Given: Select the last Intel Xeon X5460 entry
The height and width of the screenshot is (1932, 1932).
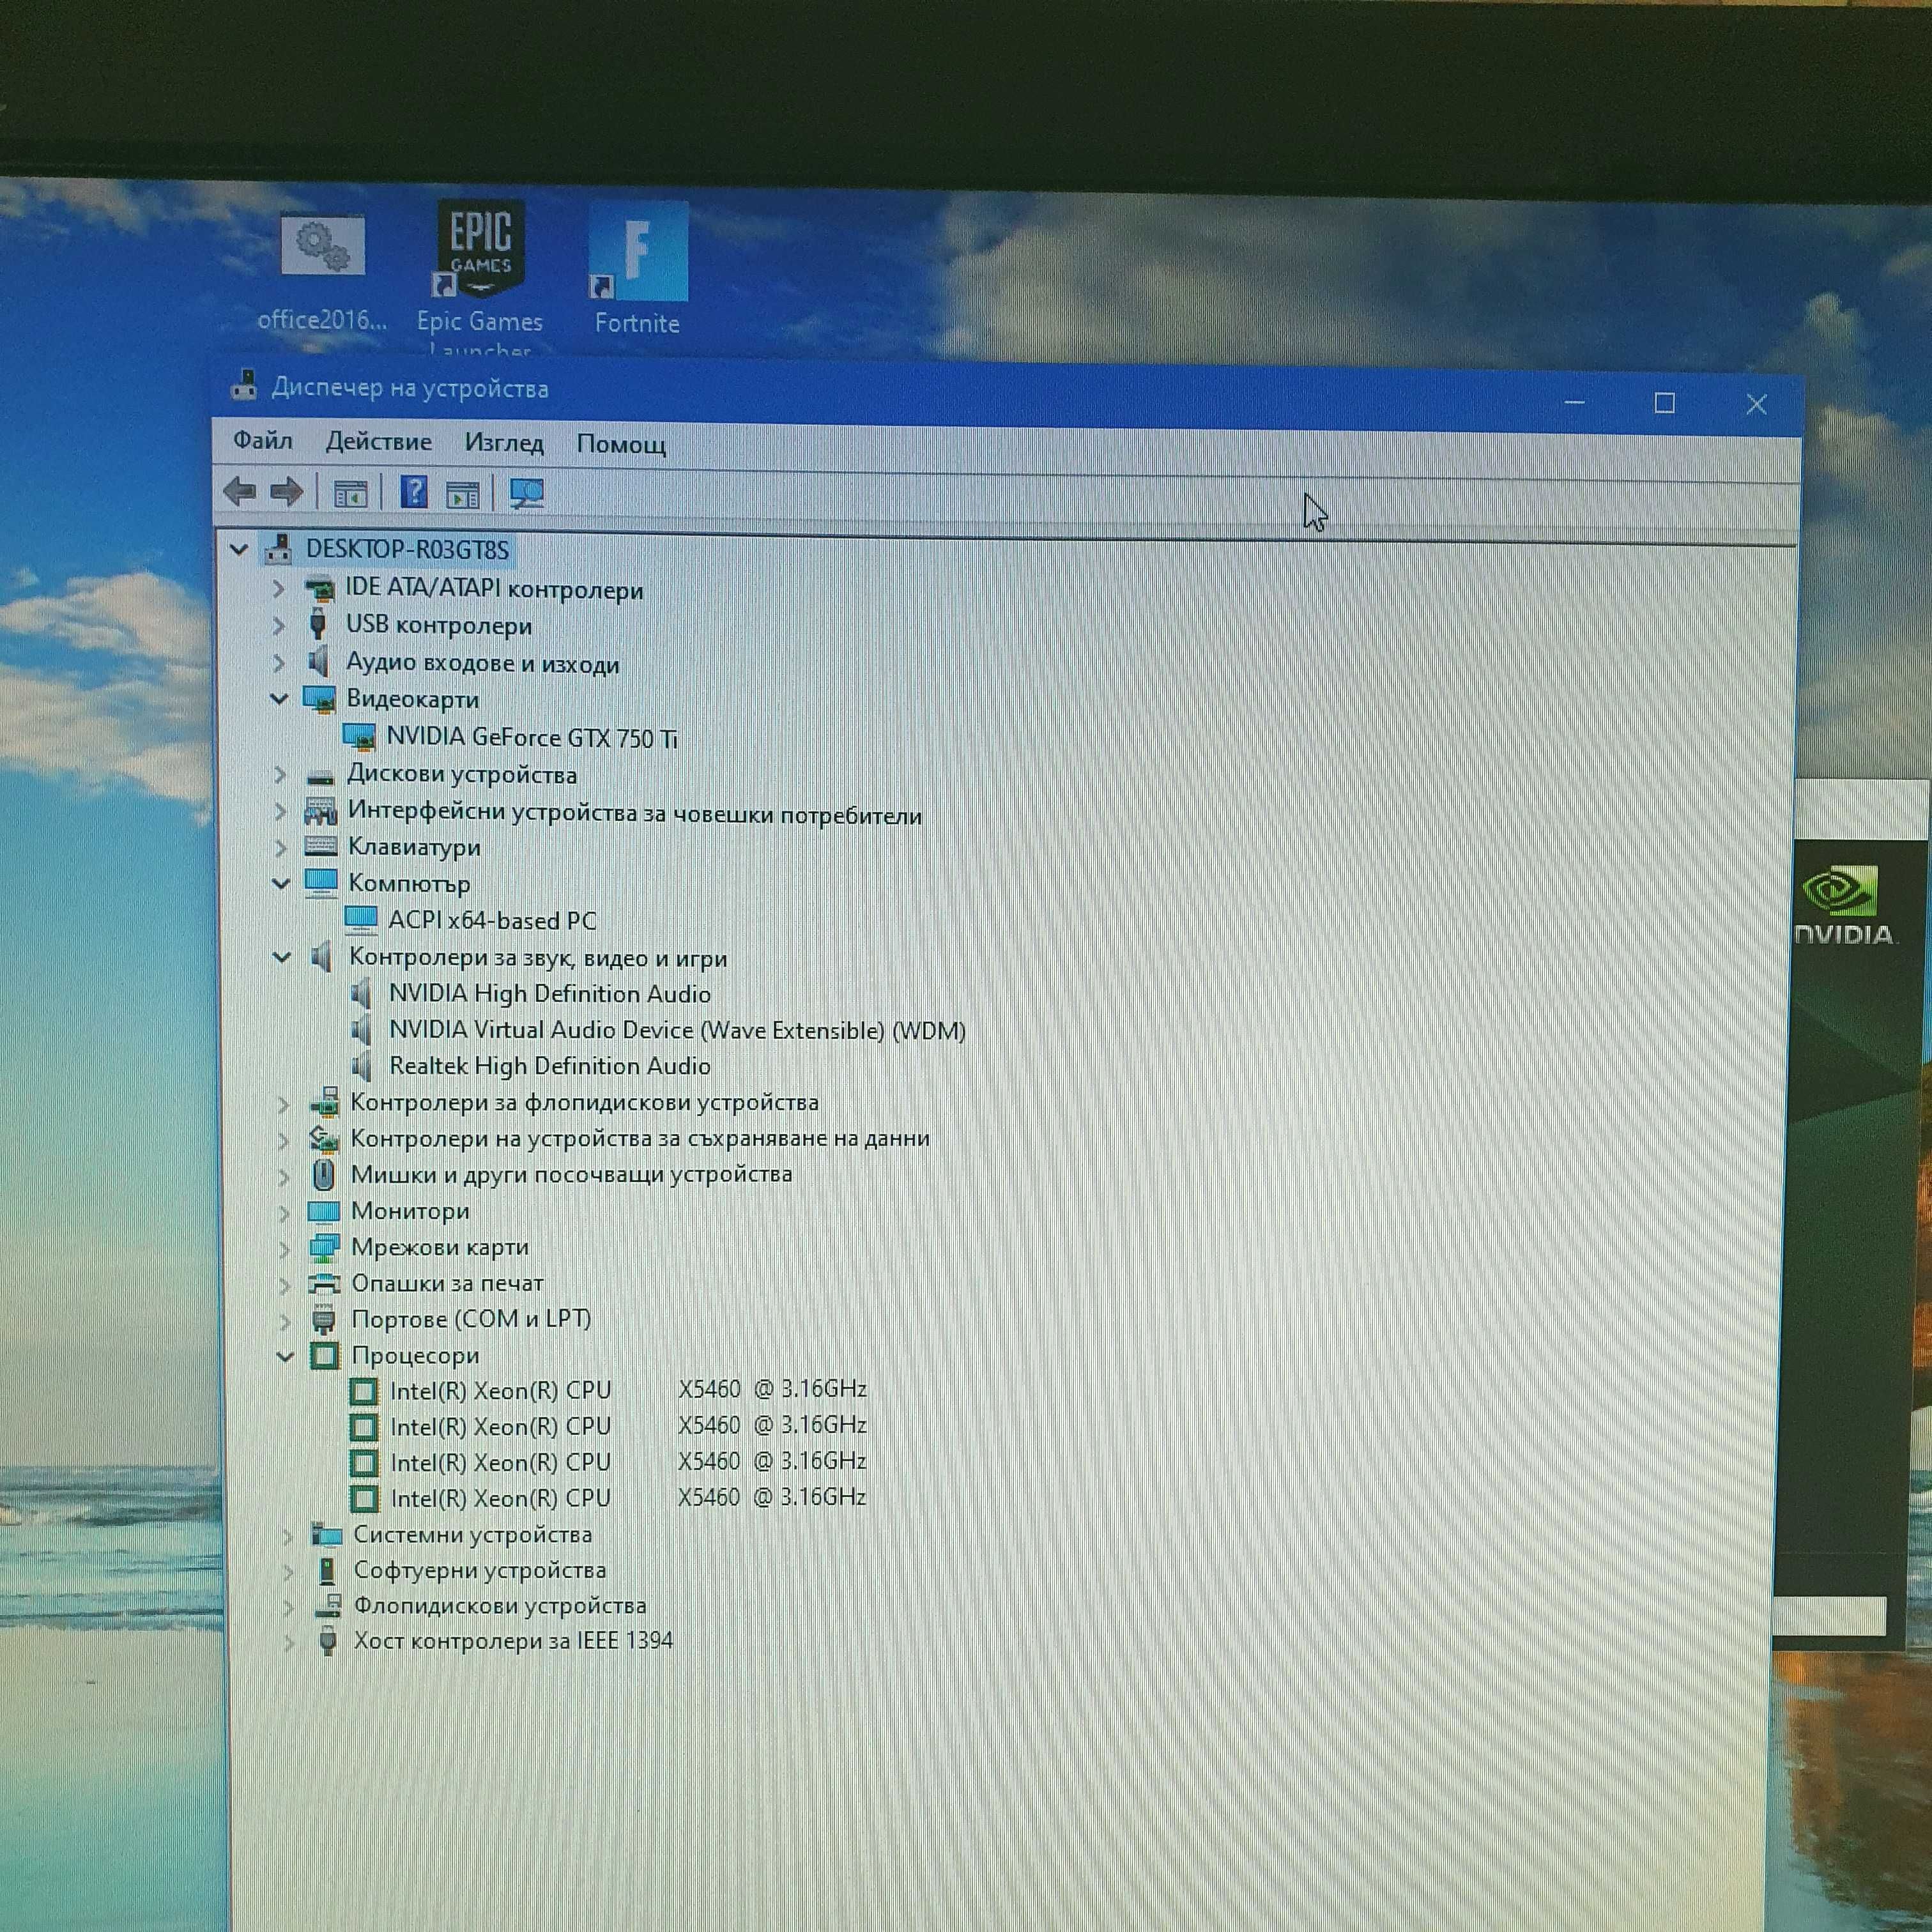Looking at the screenshot, I should 628,1498.
